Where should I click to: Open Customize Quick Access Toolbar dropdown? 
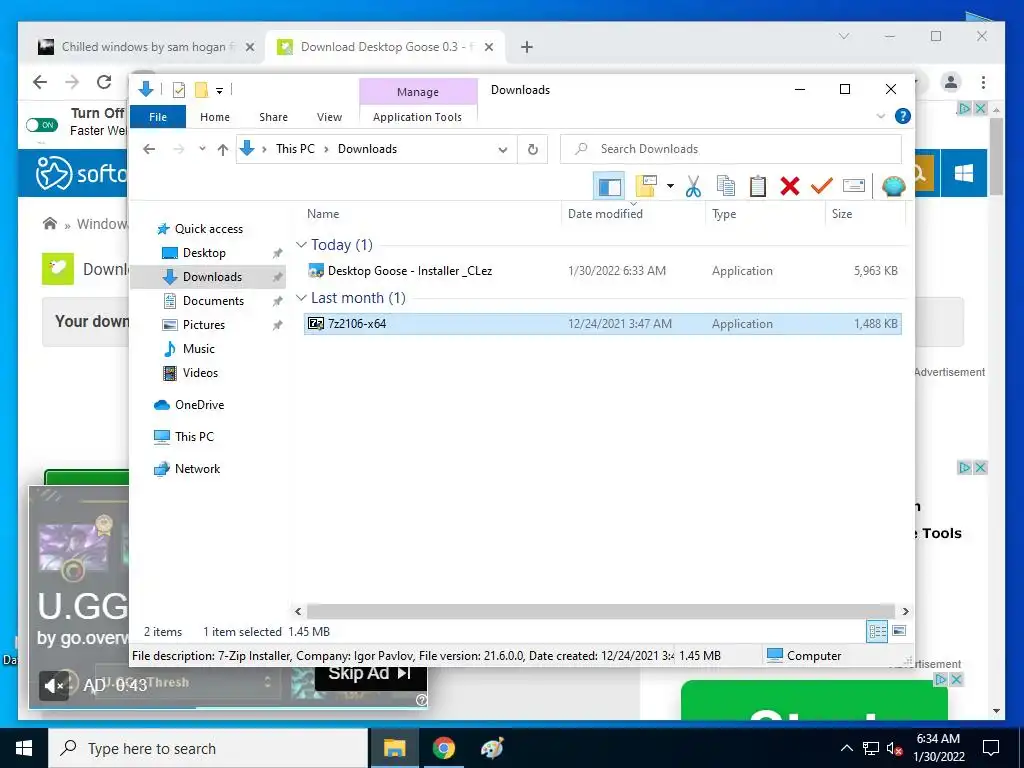click(219, 91)
